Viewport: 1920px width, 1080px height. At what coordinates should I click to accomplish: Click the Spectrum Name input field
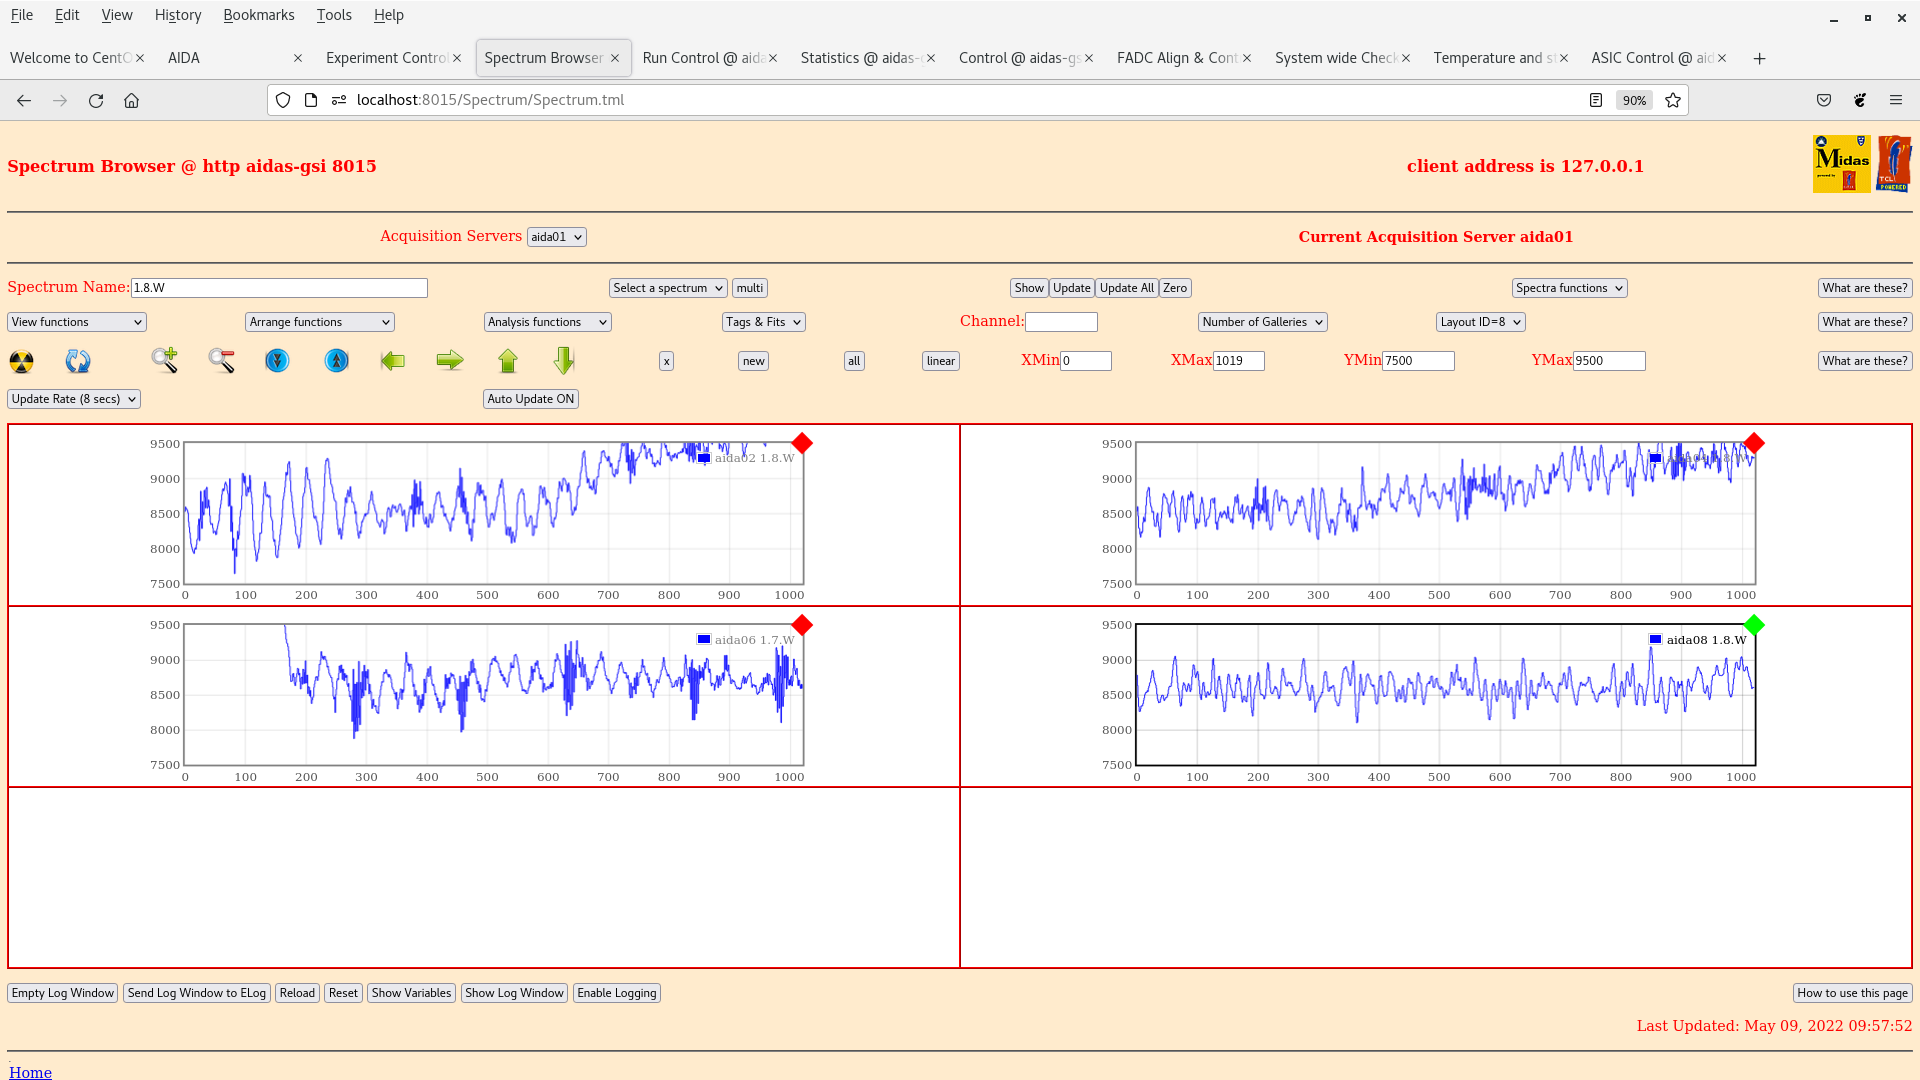[279, 288]
